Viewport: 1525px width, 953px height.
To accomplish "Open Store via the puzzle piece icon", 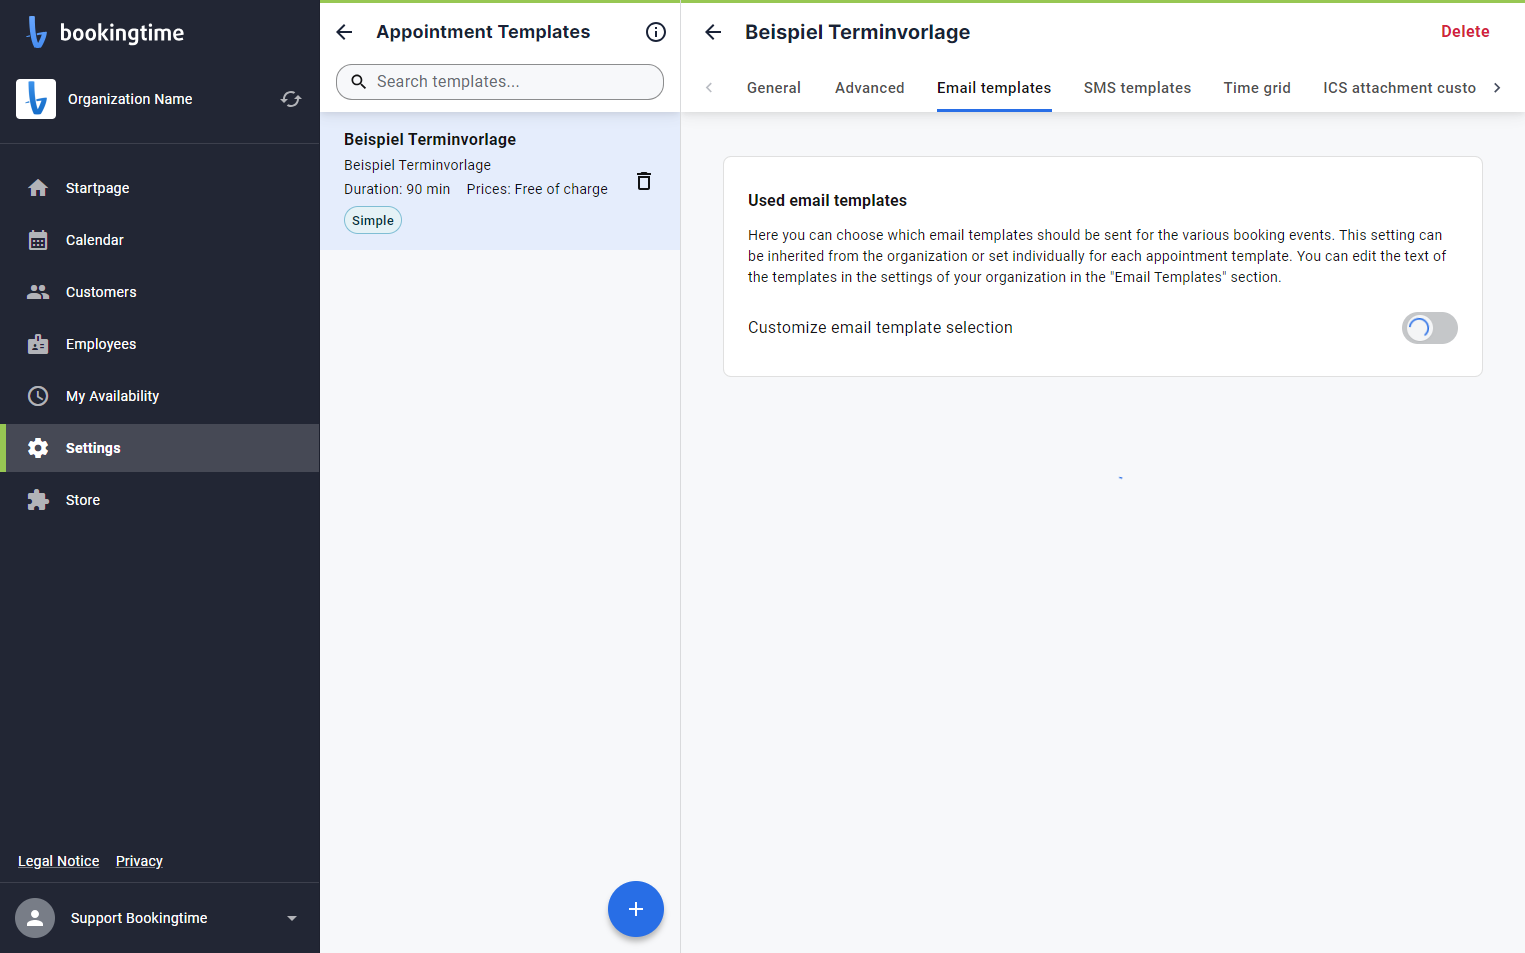I will (x=38, y=500).
